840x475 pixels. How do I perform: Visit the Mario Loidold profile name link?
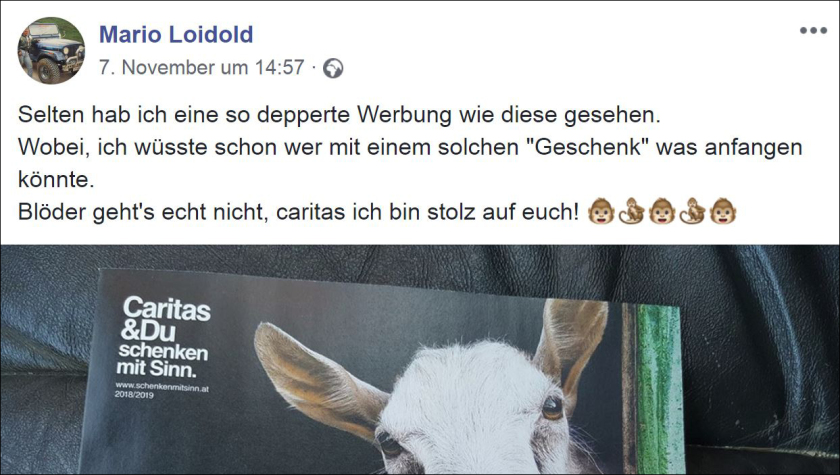coord(176,34)
